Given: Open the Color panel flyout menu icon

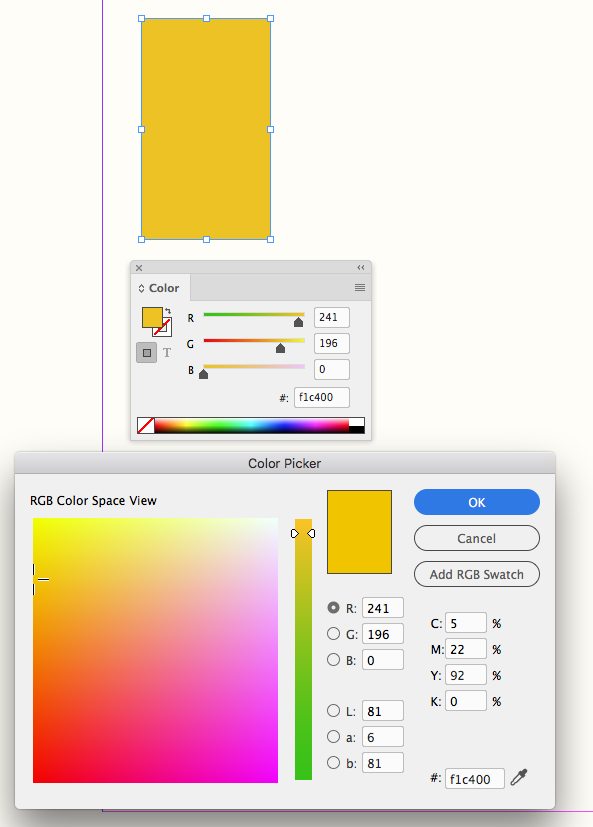Looking at the screenshot, I should 359,288.
